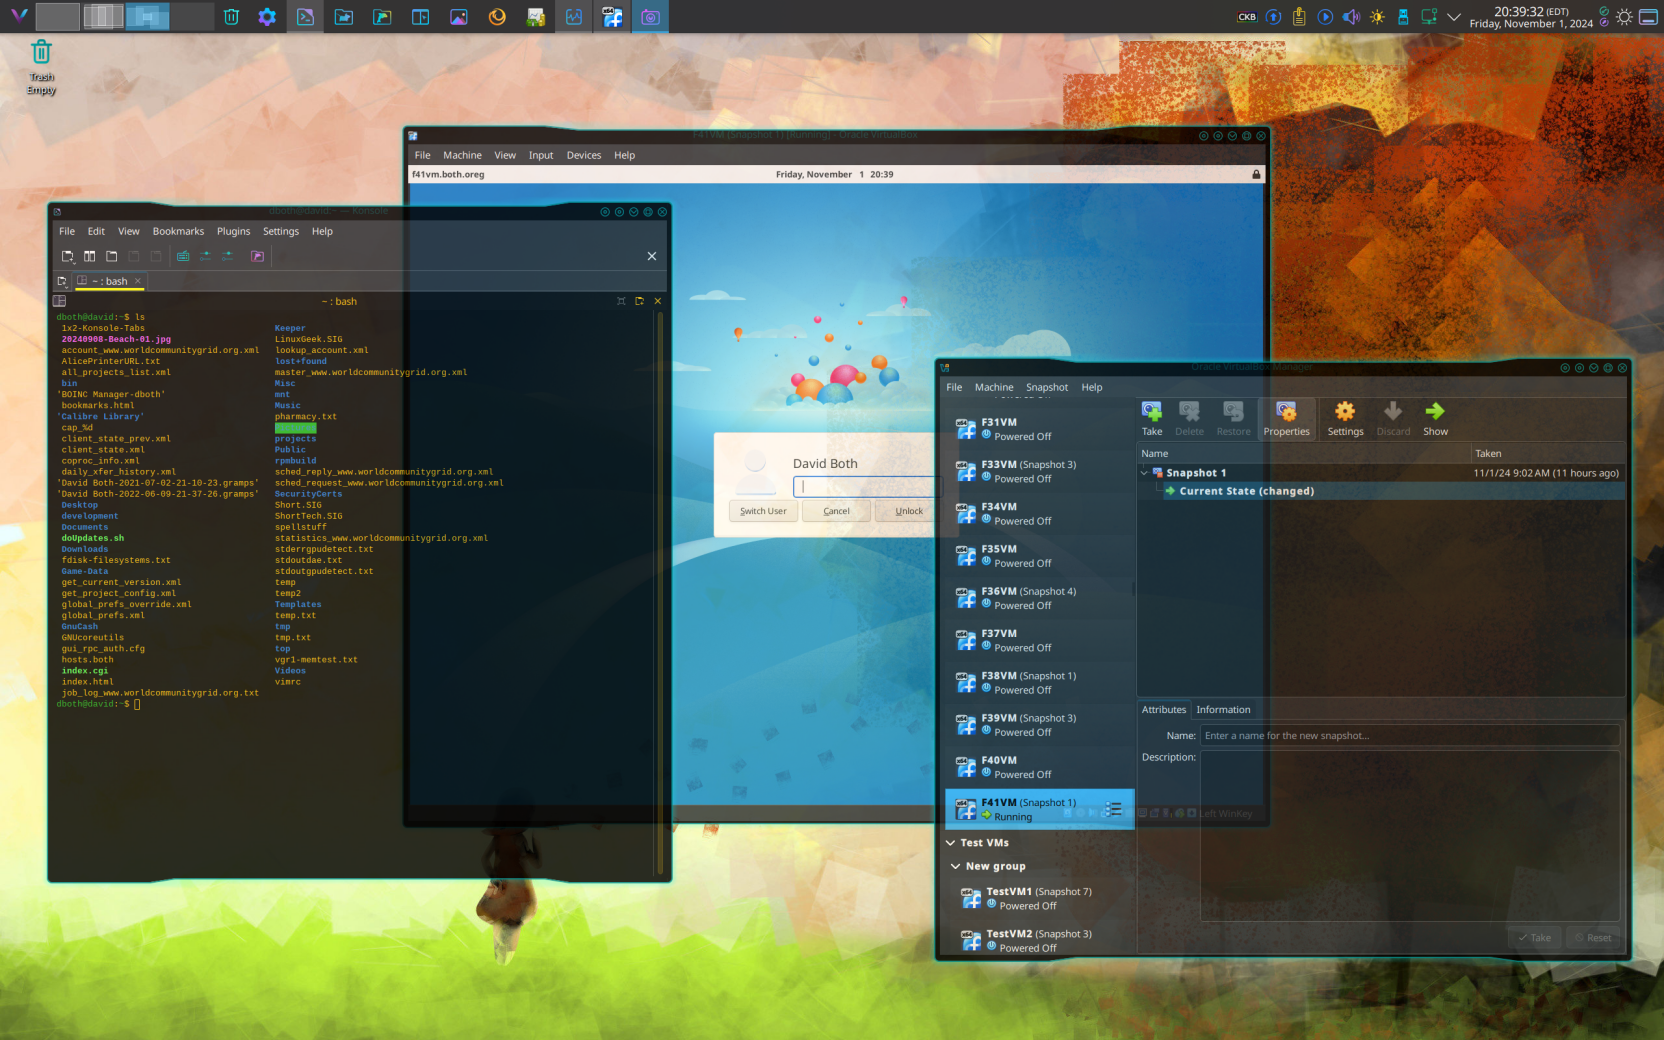The image size is (1664, 1040).
Task: Open the Bookmarks menu in Konsole
Action: [178, 231]
